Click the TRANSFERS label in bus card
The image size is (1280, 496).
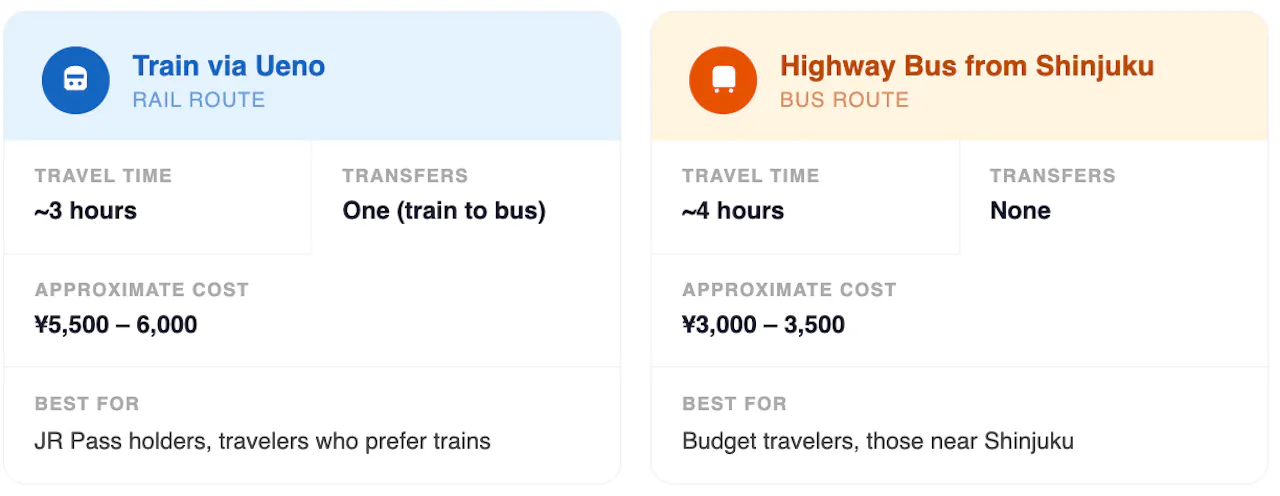(1052, 176)
